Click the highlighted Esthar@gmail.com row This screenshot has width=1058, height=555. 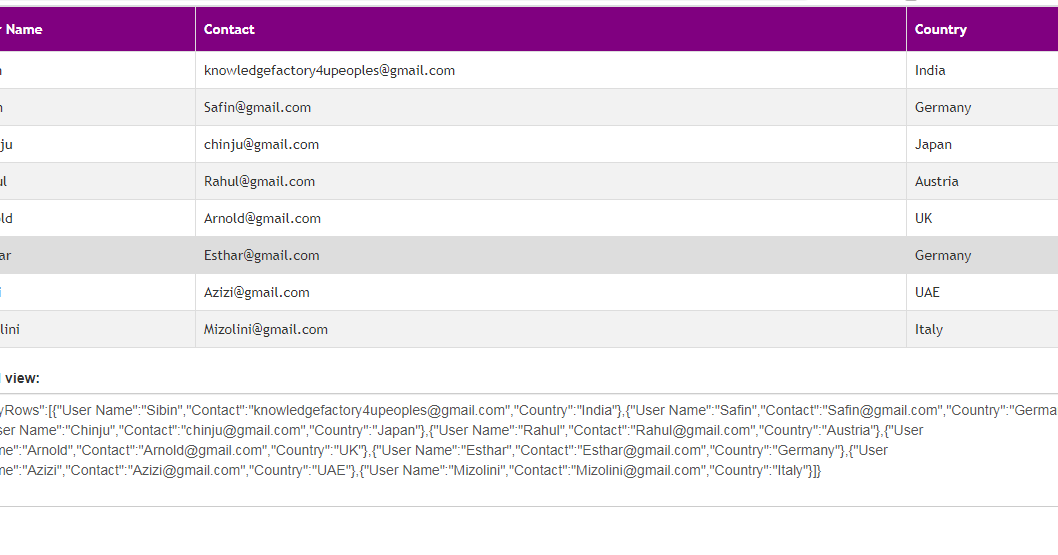261,255
